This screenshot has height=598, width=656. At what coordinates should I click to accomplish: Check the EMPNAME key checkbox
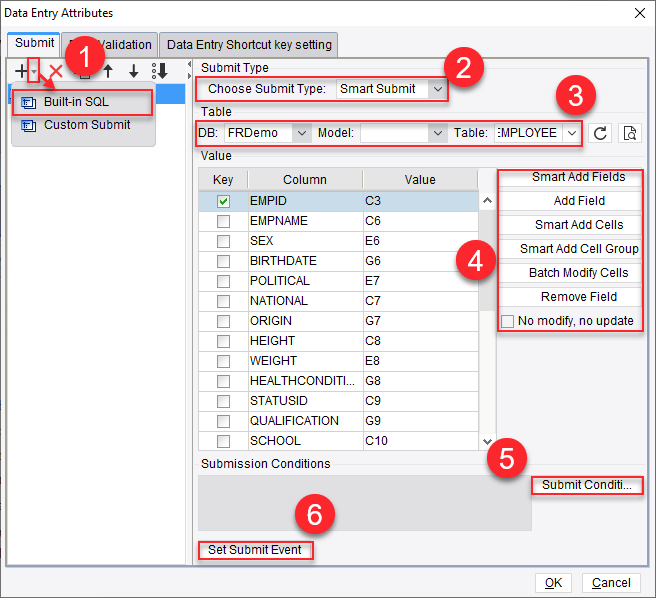coord(223,221)
